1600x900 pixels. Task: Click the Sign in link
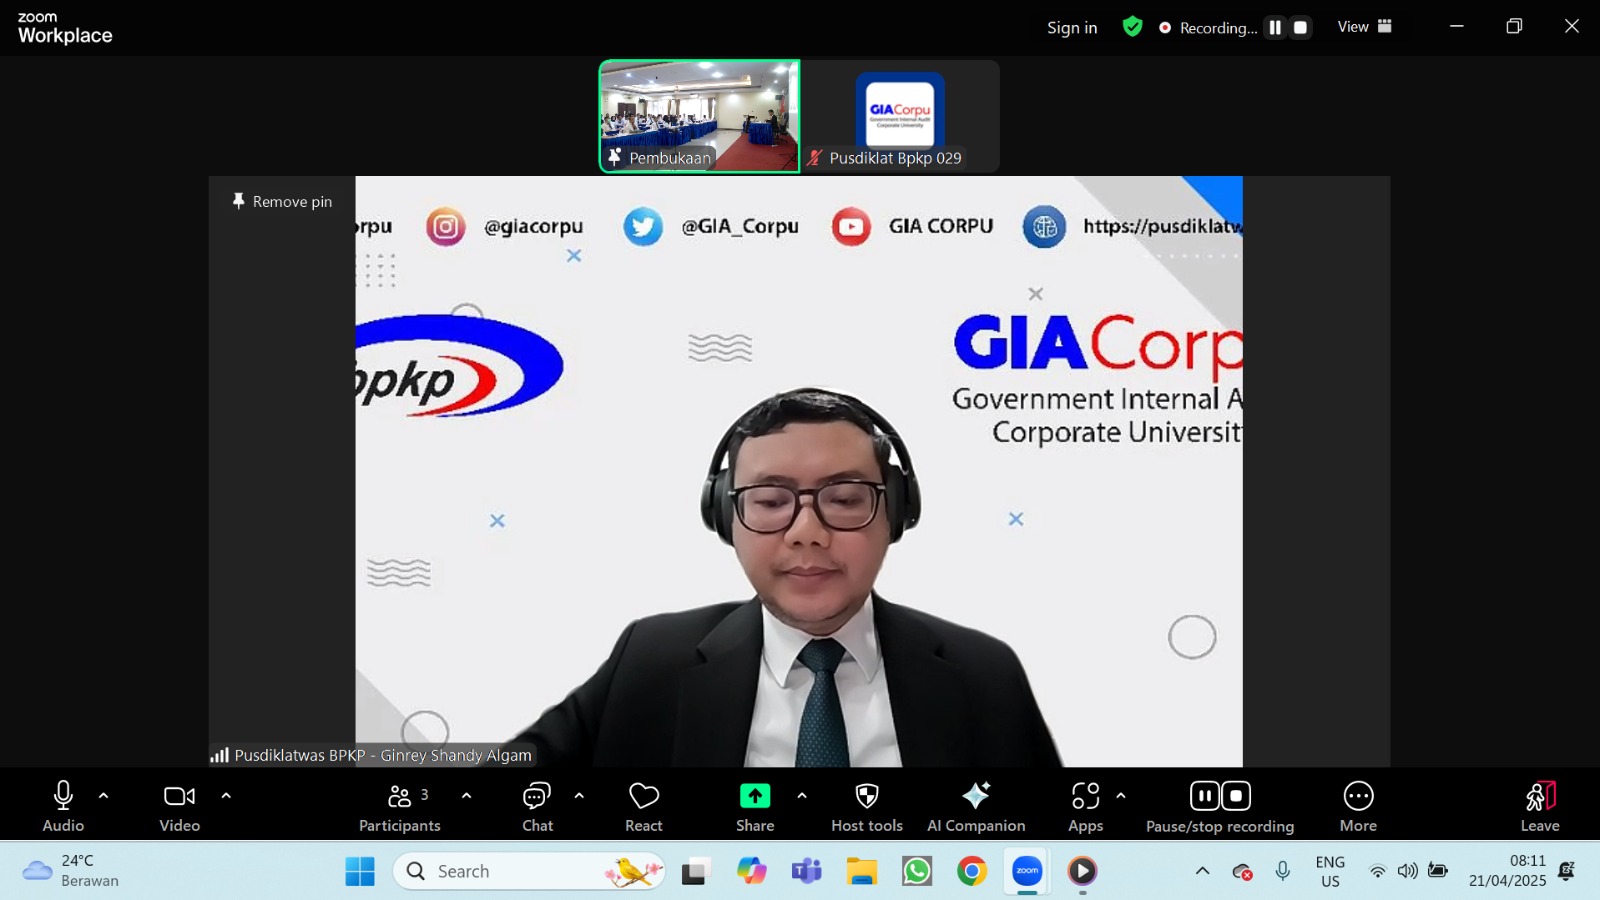click(1072, 28)
